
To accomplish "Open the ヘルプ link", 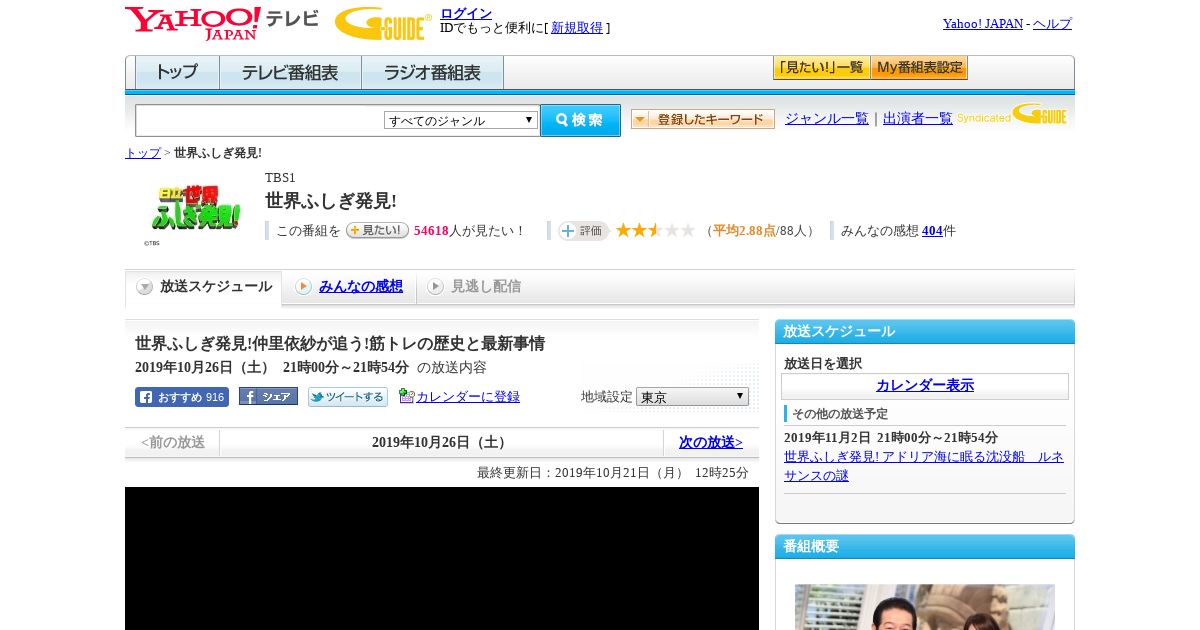I will click(1052, 24).
